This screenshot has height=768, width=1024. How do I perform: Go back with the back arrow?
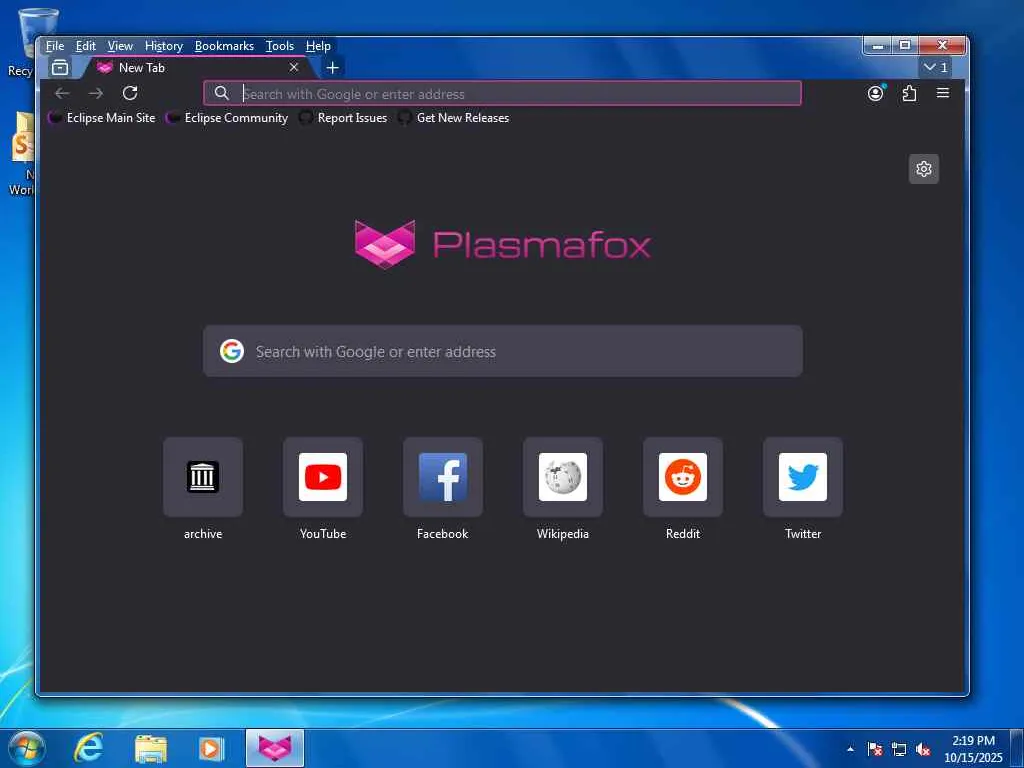click(x=62, y=93)
